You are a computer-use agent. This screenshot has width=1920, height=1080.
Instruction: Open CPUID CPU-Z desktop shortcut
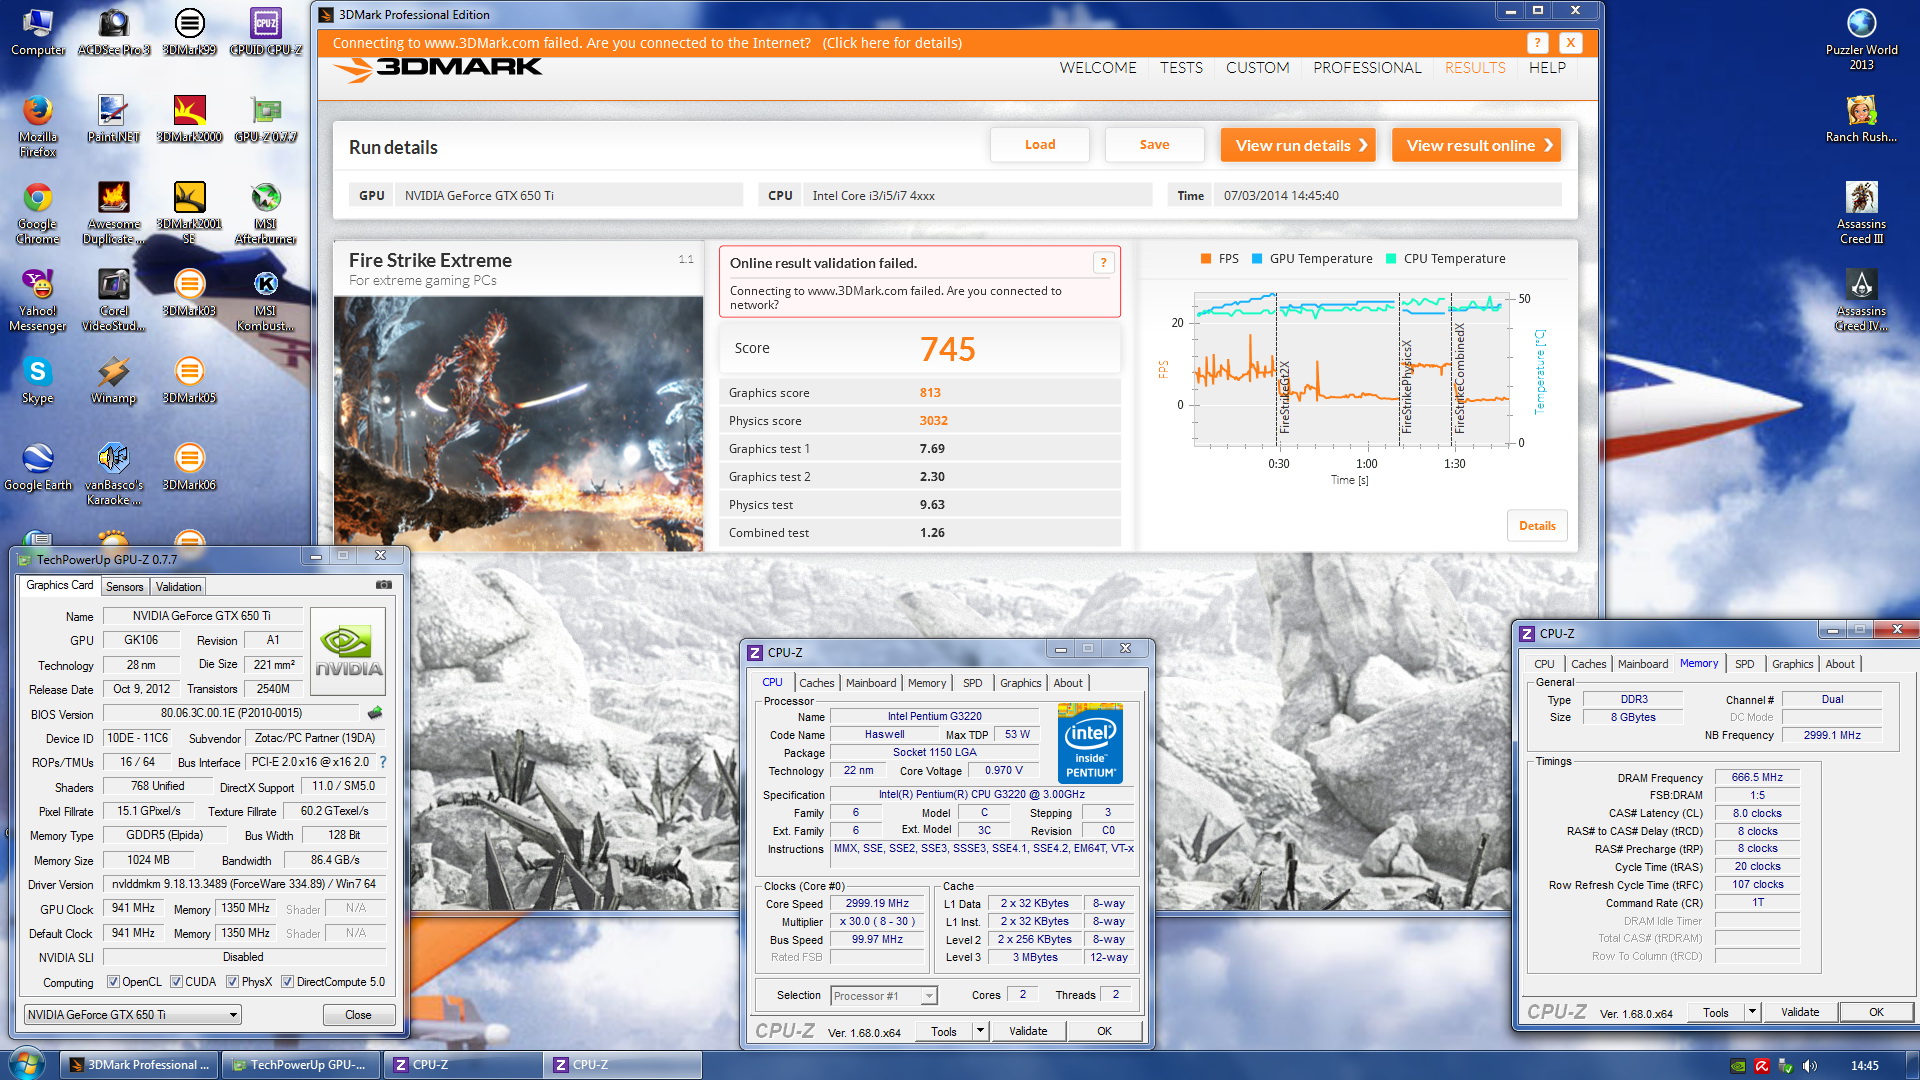(x=265, y=32)
